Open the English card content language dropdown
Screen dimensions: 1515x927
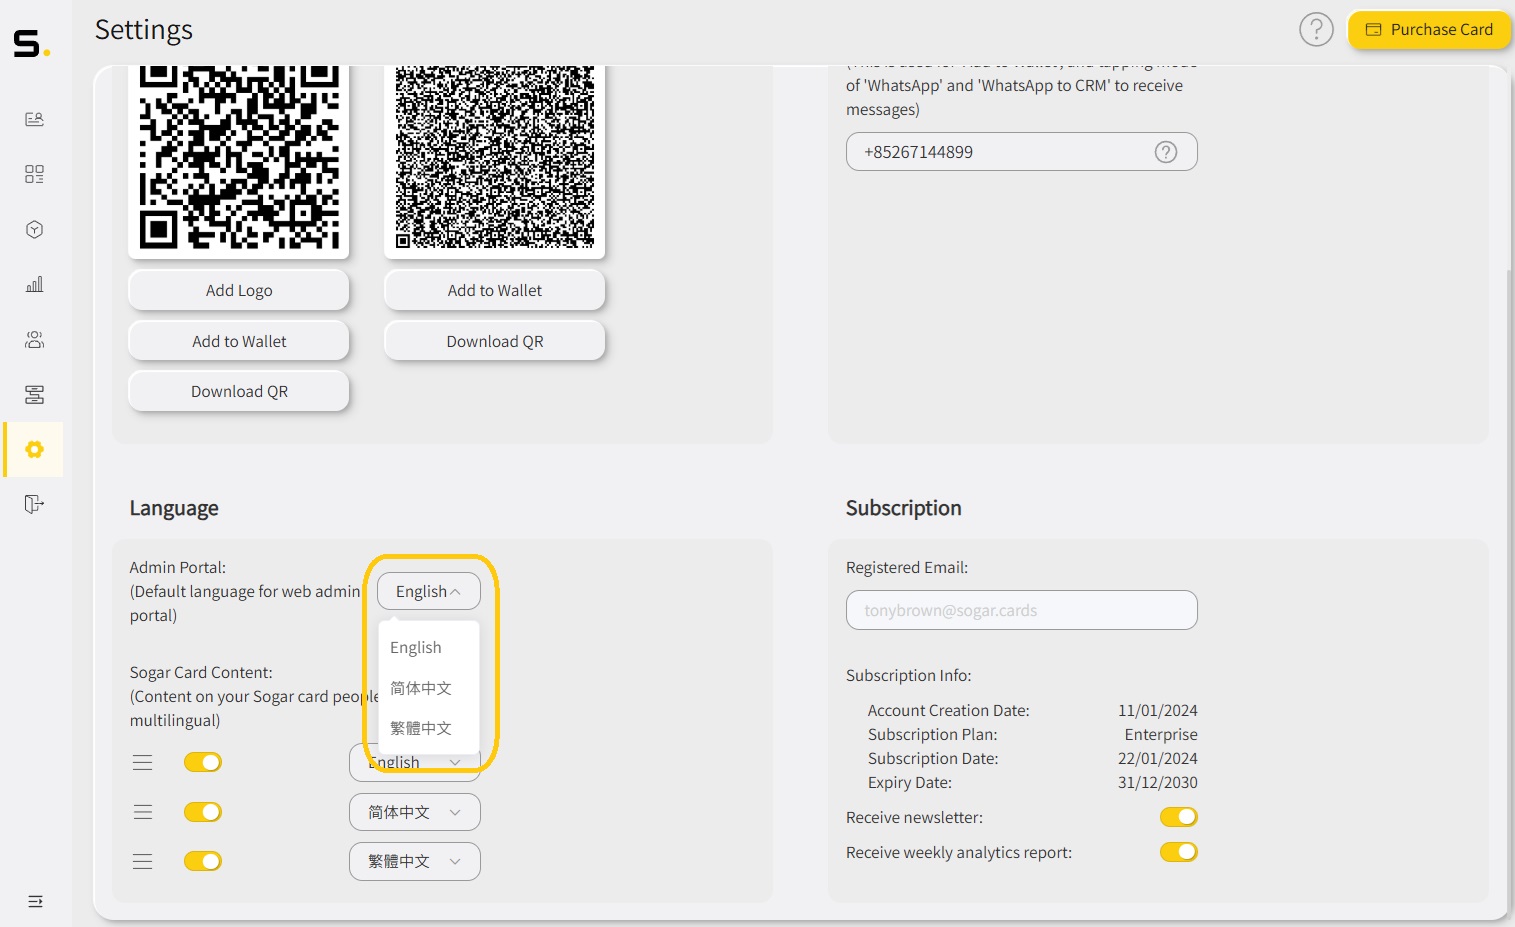[x=415, y=762]
